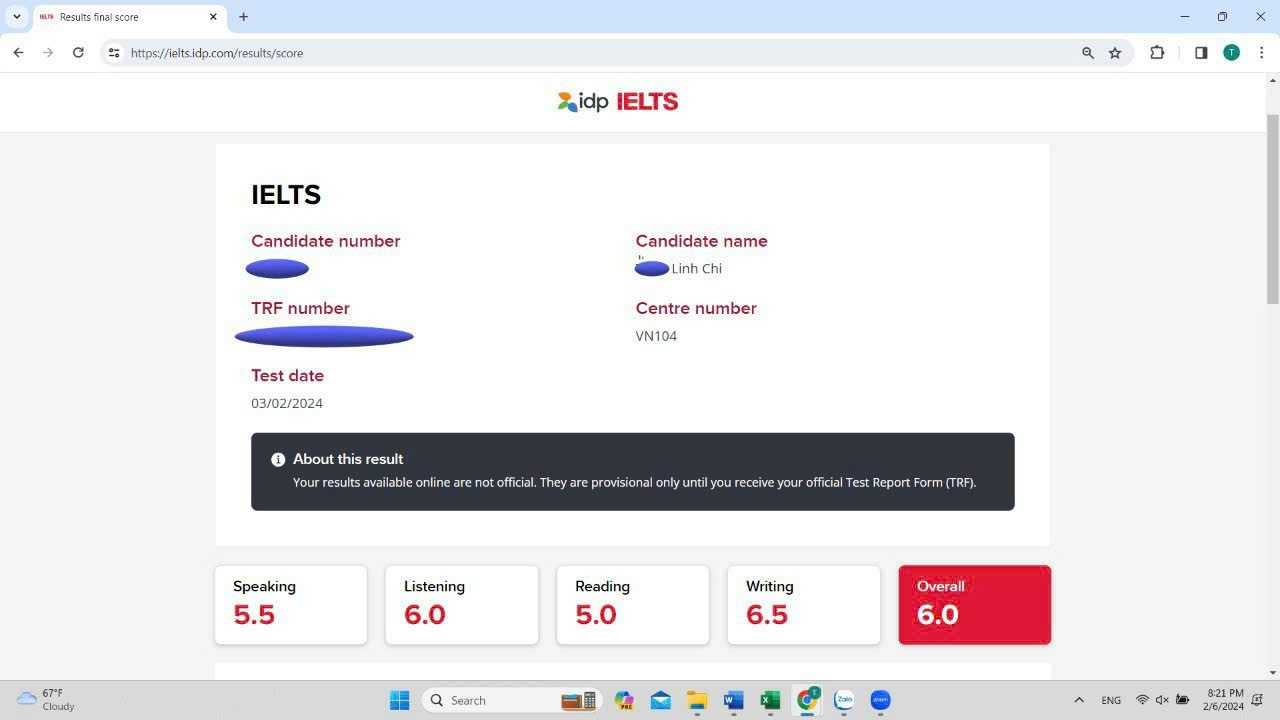Click the browser forward arrow
This screenshot has width=1280, height=720.
click(x=48, y=53)
